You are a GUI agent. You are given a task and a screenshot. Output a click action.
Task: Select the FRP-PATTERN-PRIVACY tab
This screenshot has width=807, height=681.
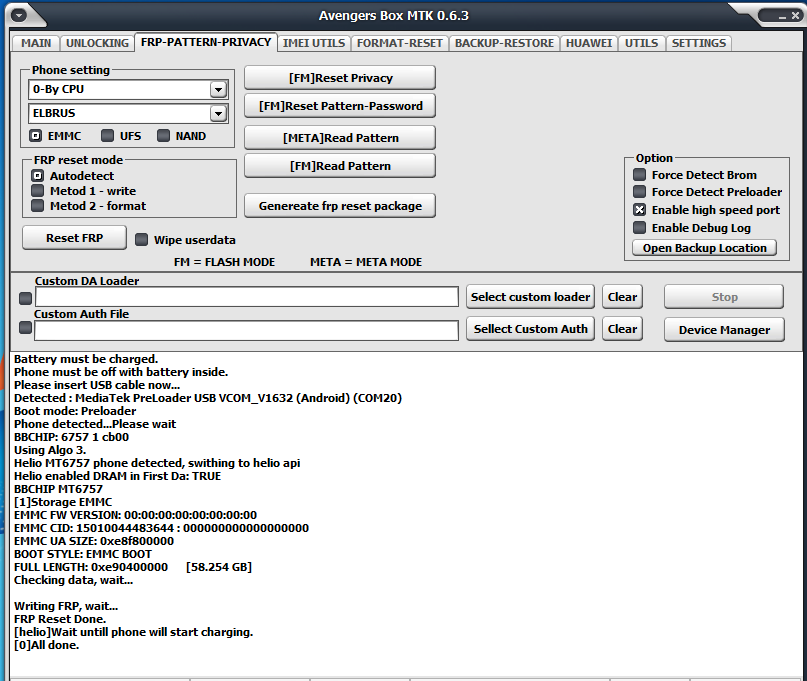206,42
